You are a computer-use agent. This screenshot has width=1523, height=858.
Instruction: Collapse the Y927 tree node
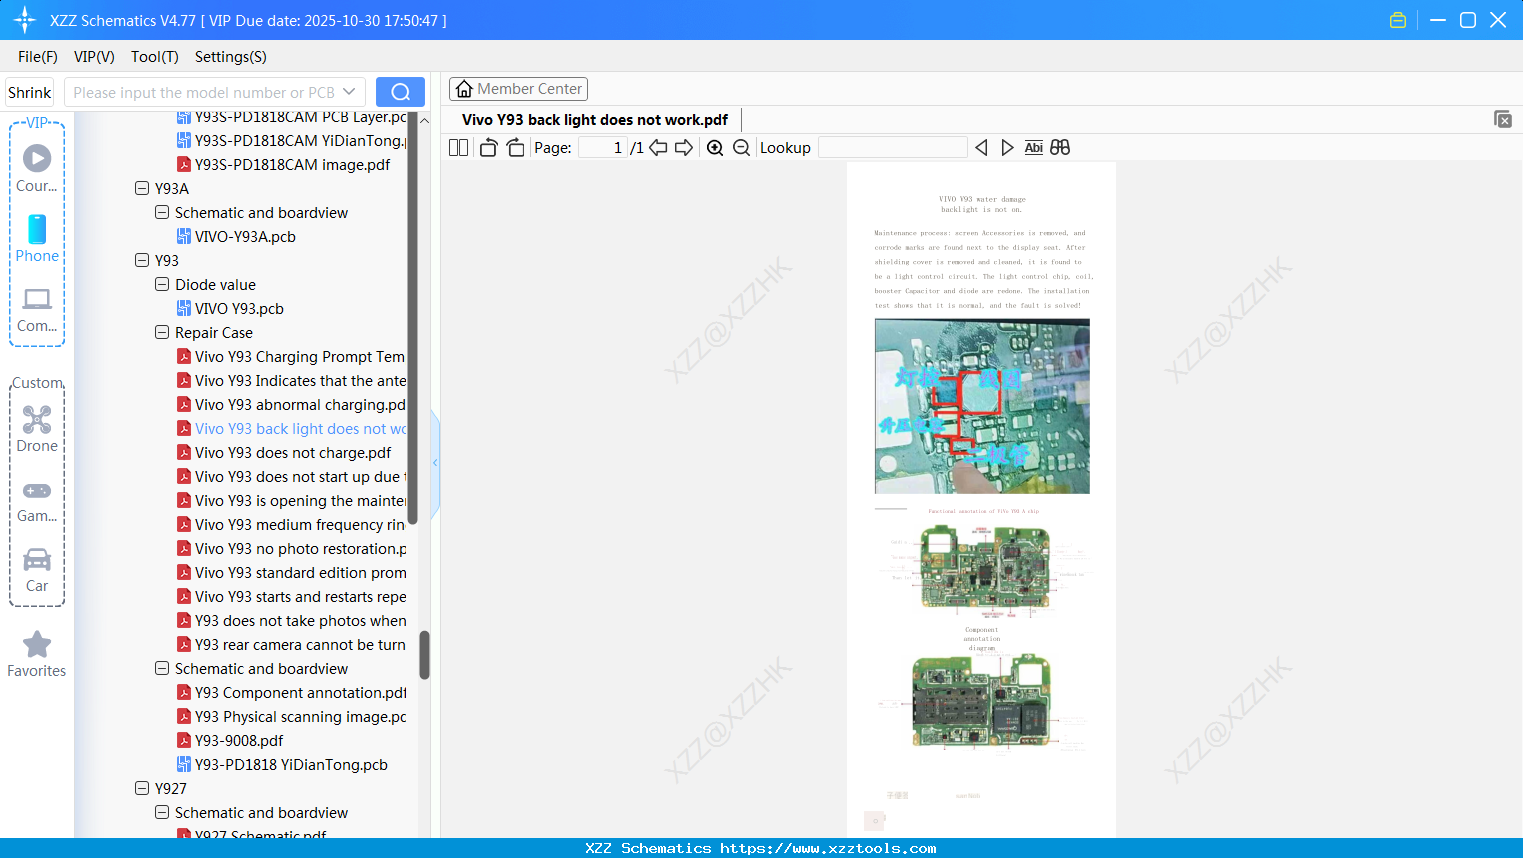click(142, 788)
